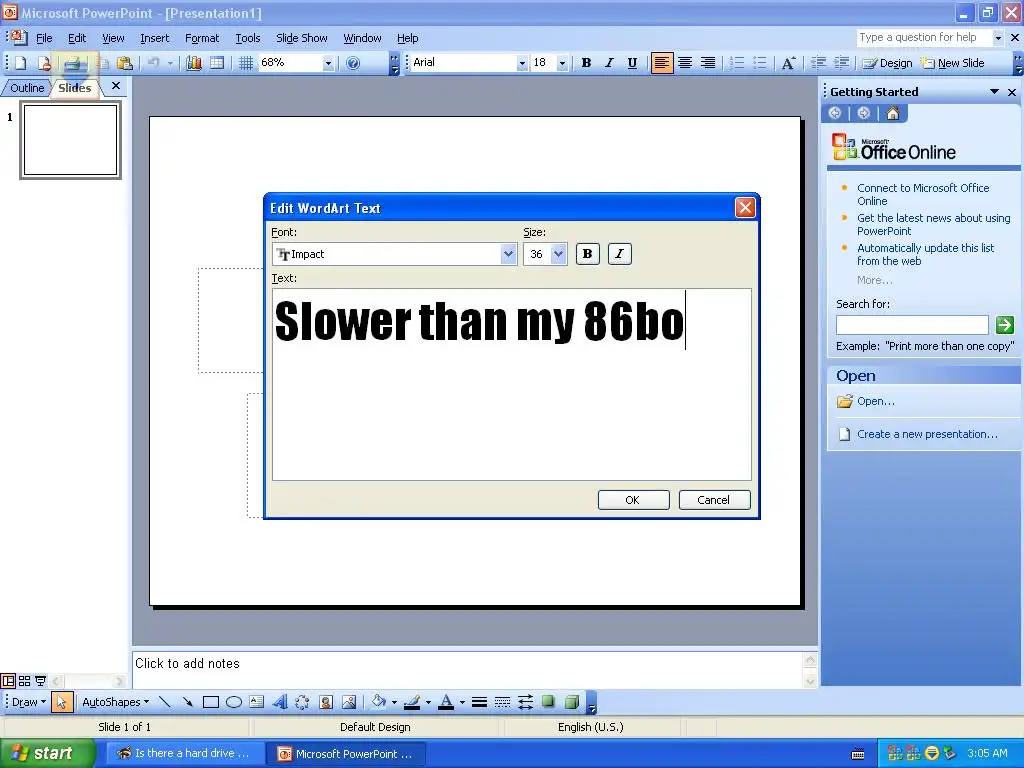The image size is (1024, 768).
Task: Click Create a new presentation link
Action: (x=927, y=434)
